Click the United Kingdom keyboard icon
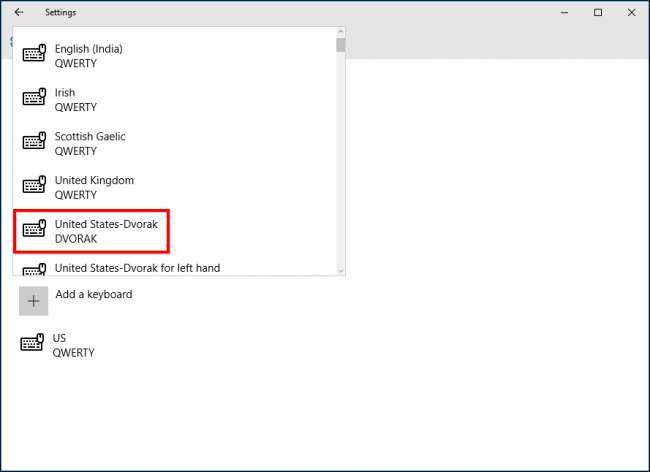This screenshot has width=650, height=472. (x=34, y=184)
